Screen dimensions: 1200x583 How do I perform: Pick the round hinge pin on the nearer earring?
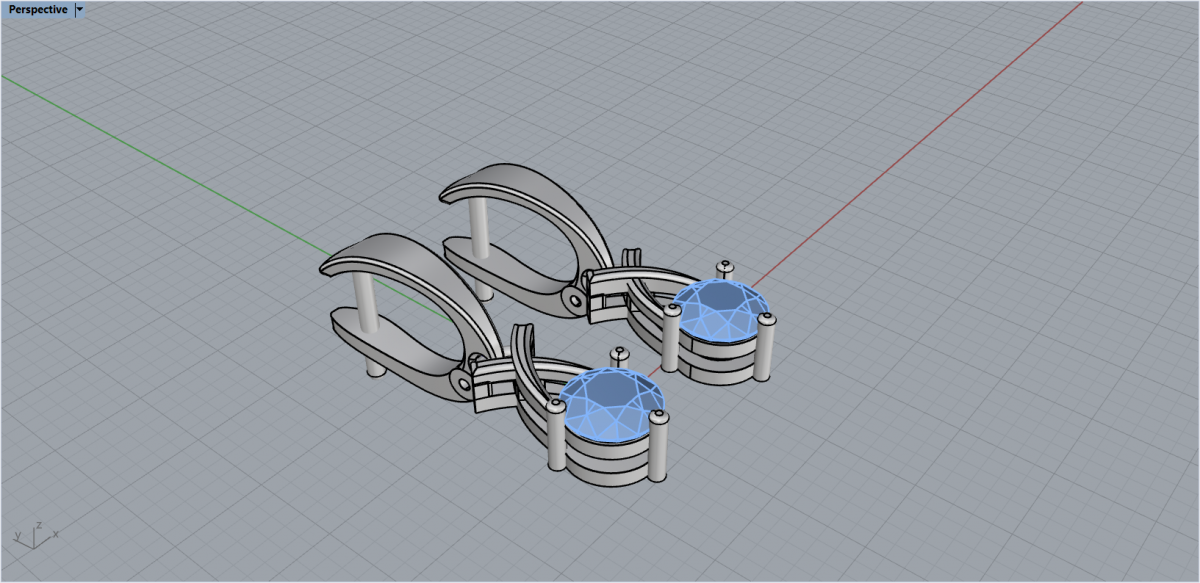(463, 382)
